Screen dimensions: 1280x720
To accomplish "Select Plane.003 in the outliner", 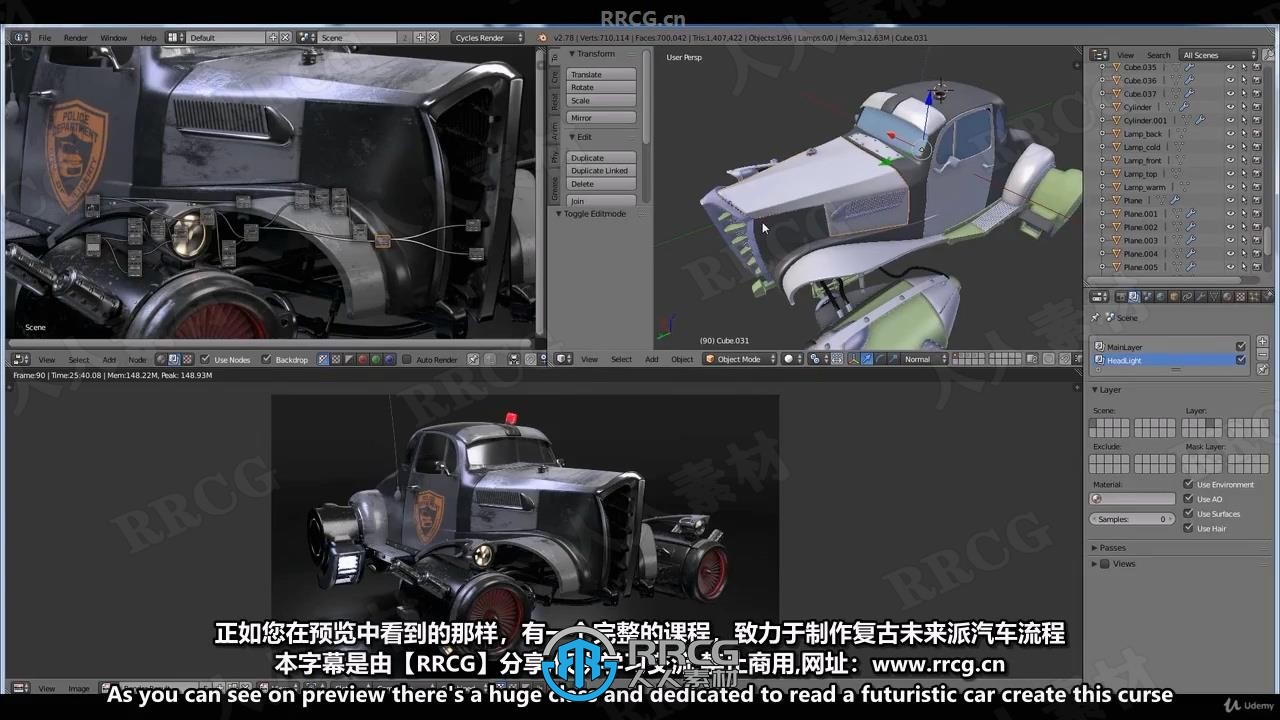I will point(1140,240).
